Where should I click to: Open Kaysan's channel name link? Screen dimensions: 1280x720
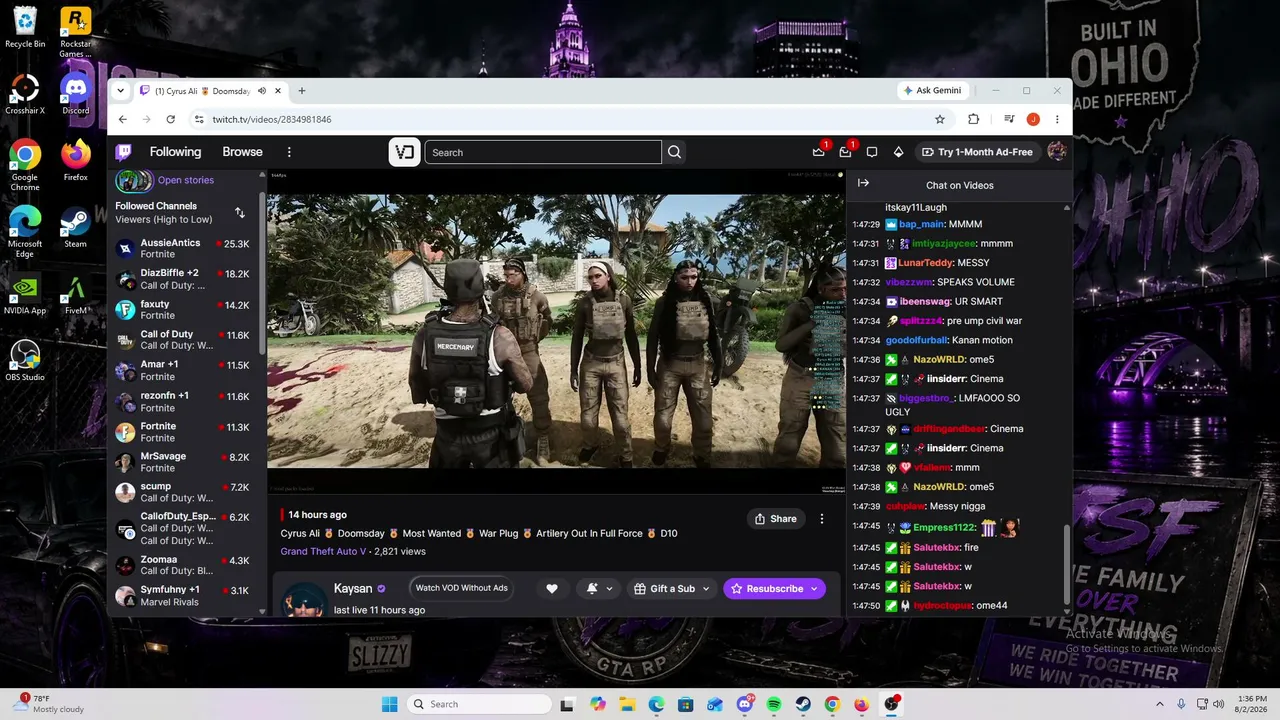pyautogui.click(x=353, y=589)
